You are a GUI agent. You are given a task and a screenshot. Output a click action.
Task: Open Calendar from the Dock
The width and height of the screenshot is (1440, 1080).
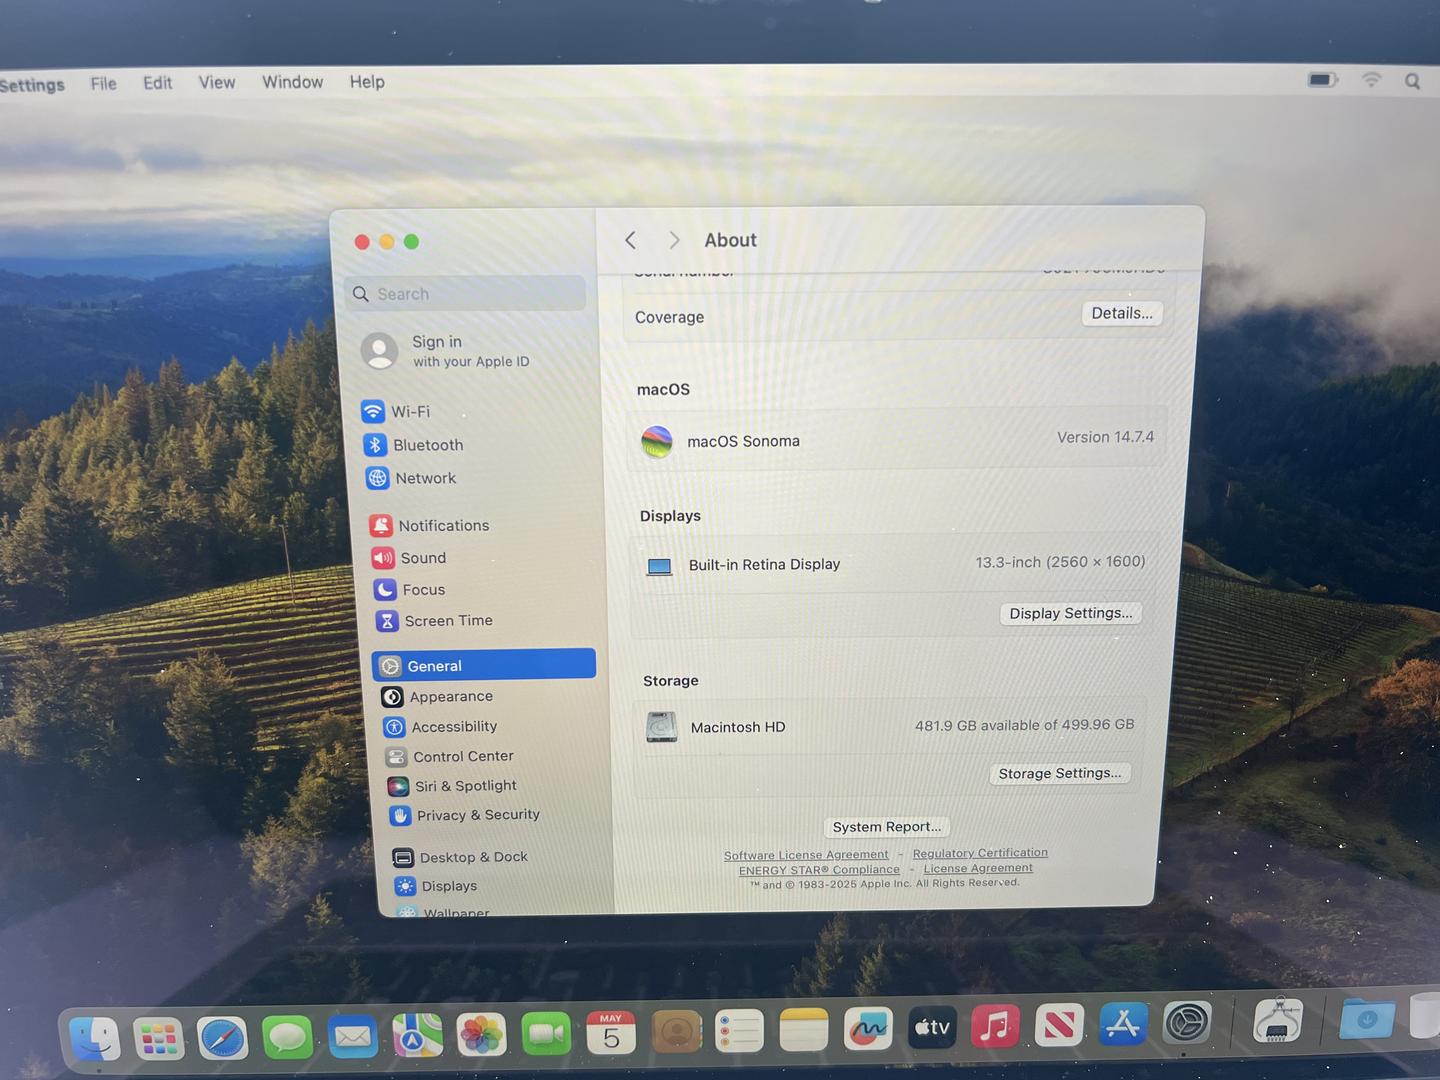pyautogui.click(x=611, y=1032)
